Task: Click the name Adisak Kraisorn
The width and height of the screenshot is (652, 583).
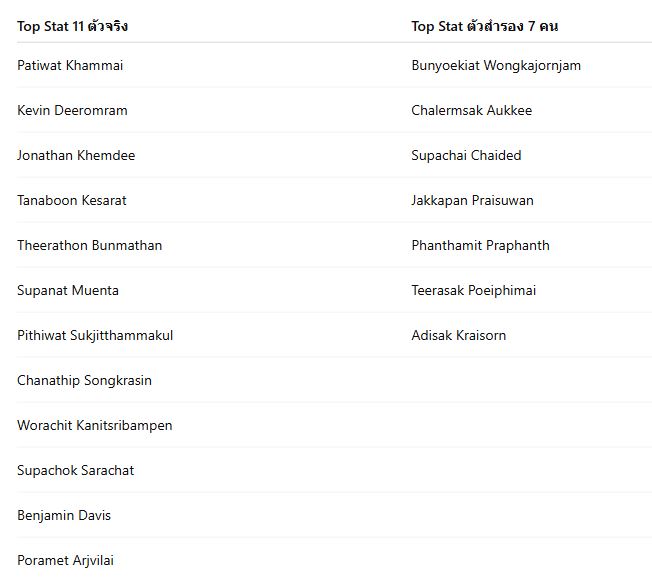Action: [x=459, y=335]
